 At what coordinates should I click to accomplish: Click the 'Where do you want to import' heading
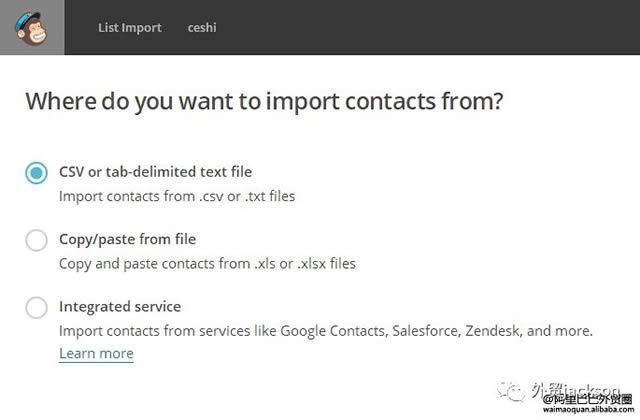tap(264, 101)
